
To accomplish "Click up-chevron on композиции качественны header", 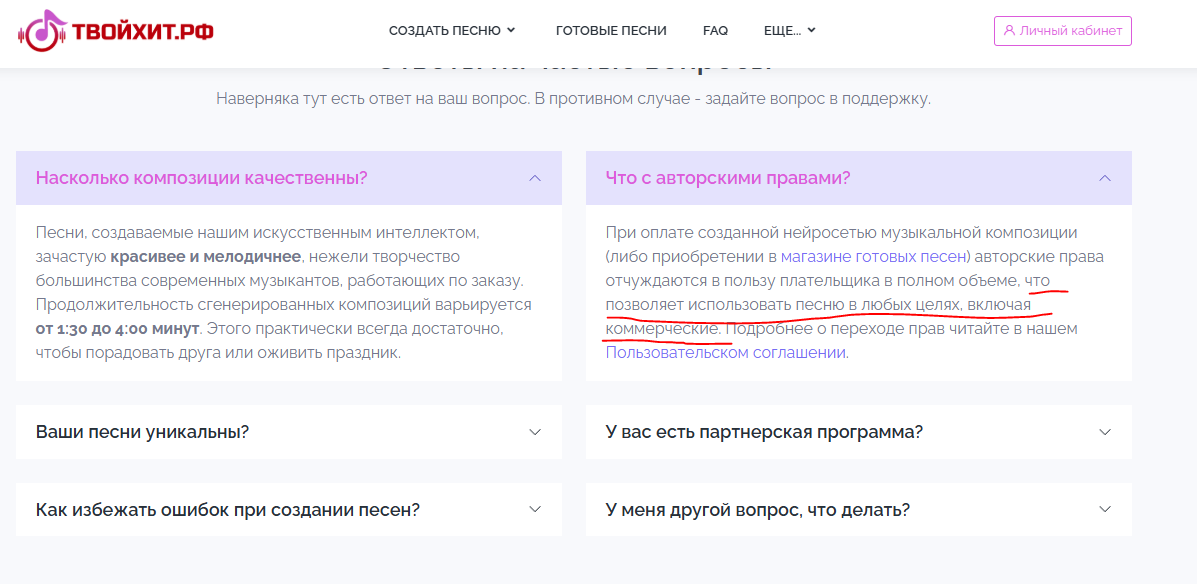I will click(x=535, y=178).
